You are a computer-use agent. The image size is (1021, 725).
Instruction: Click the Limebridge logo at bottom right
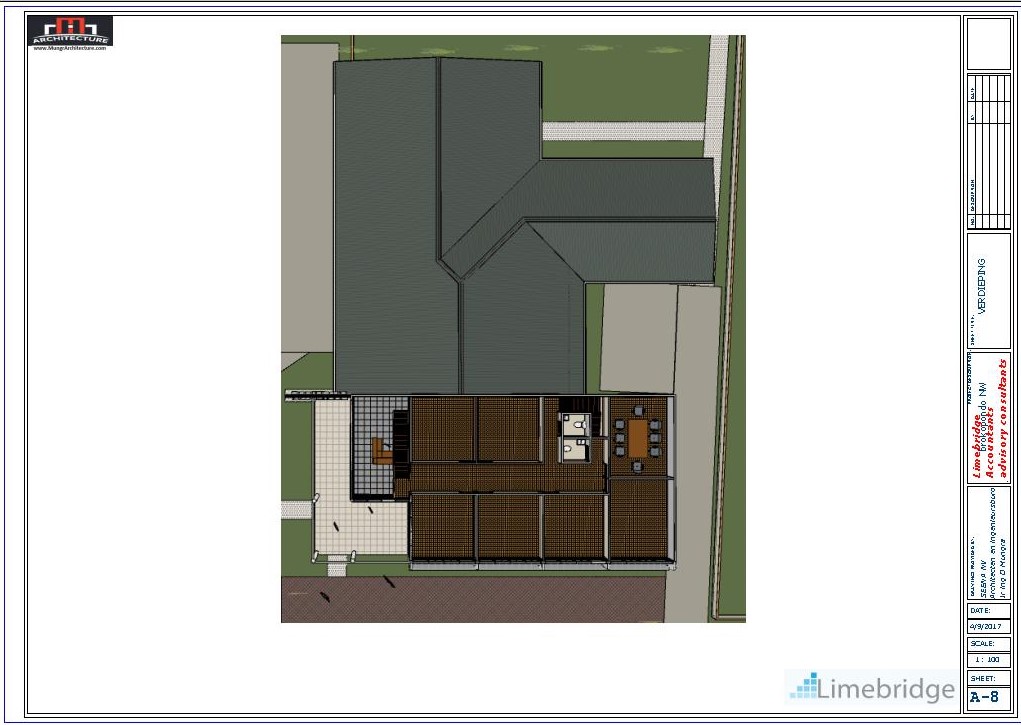pos(870,688)
